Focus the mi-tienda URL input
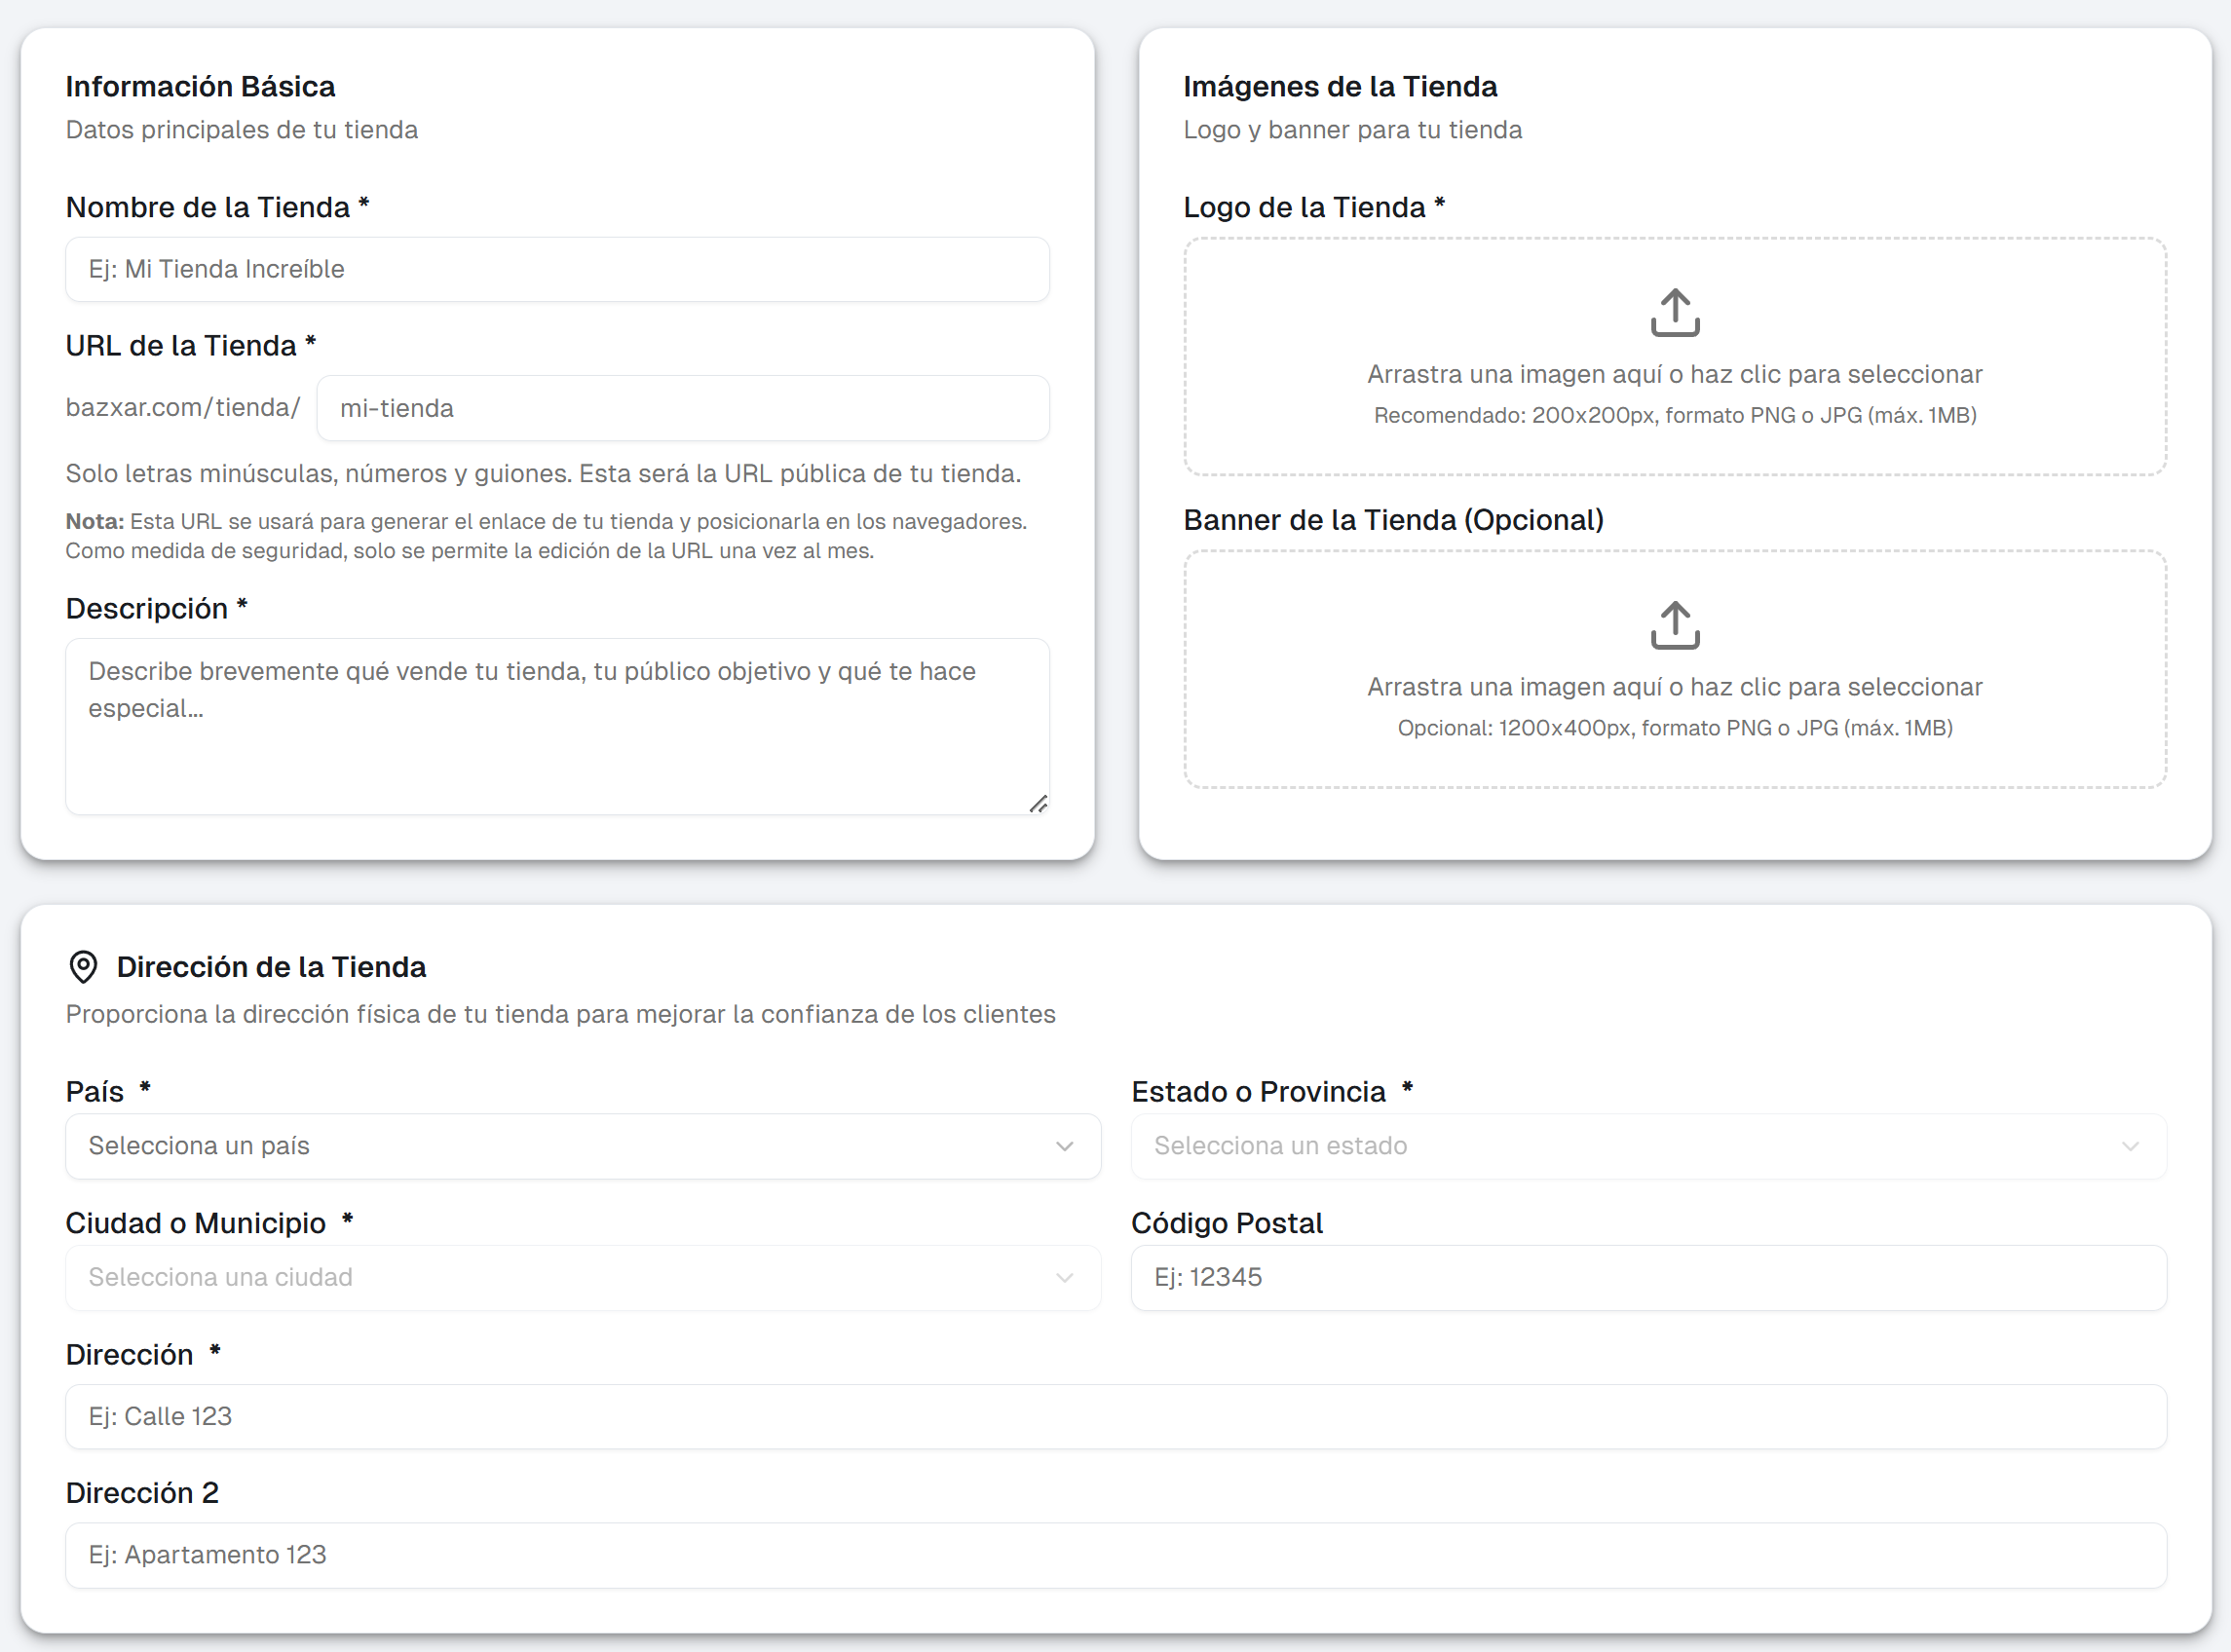The width and height of the screenshot is (2231, 1652). 682,408
